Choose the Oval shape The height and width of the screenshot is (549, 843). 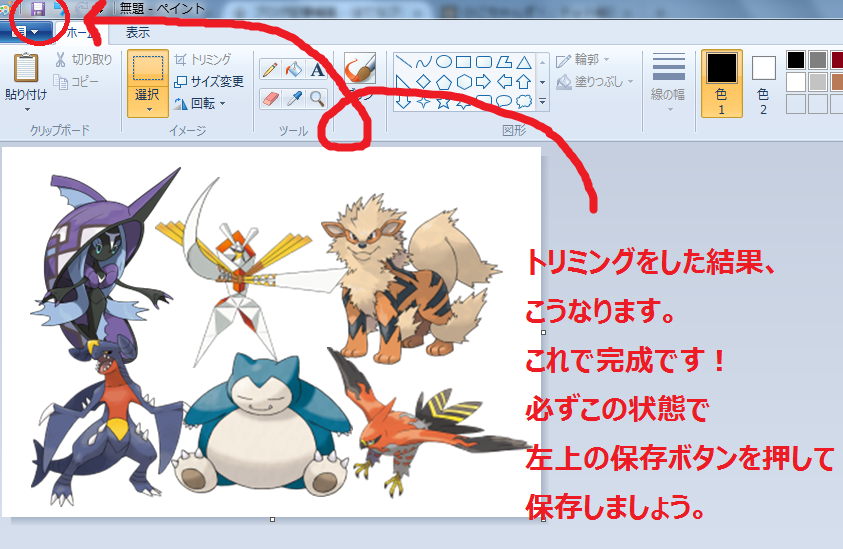tap(444, 62)
